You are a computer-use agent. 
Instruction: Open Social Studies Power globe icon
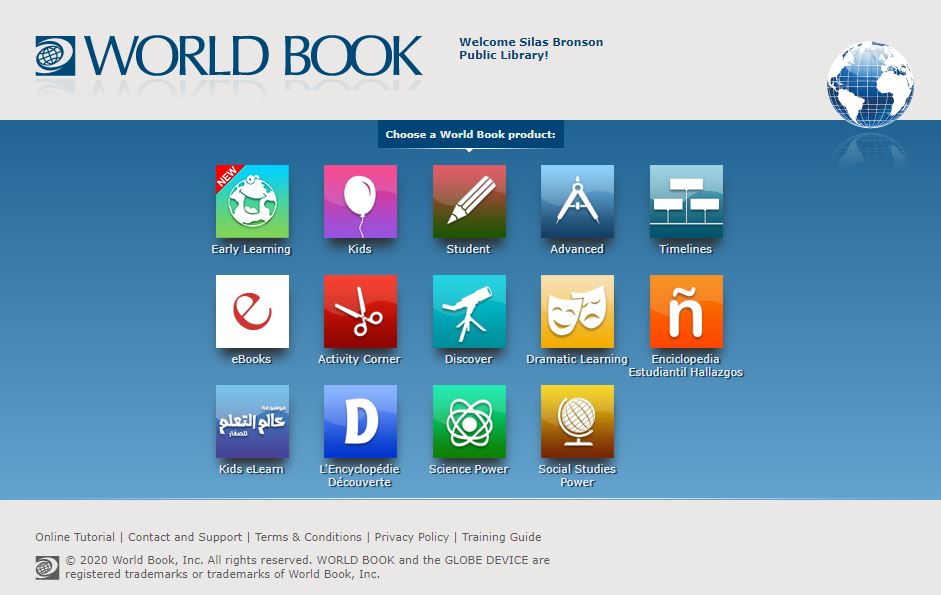[577, 422]
